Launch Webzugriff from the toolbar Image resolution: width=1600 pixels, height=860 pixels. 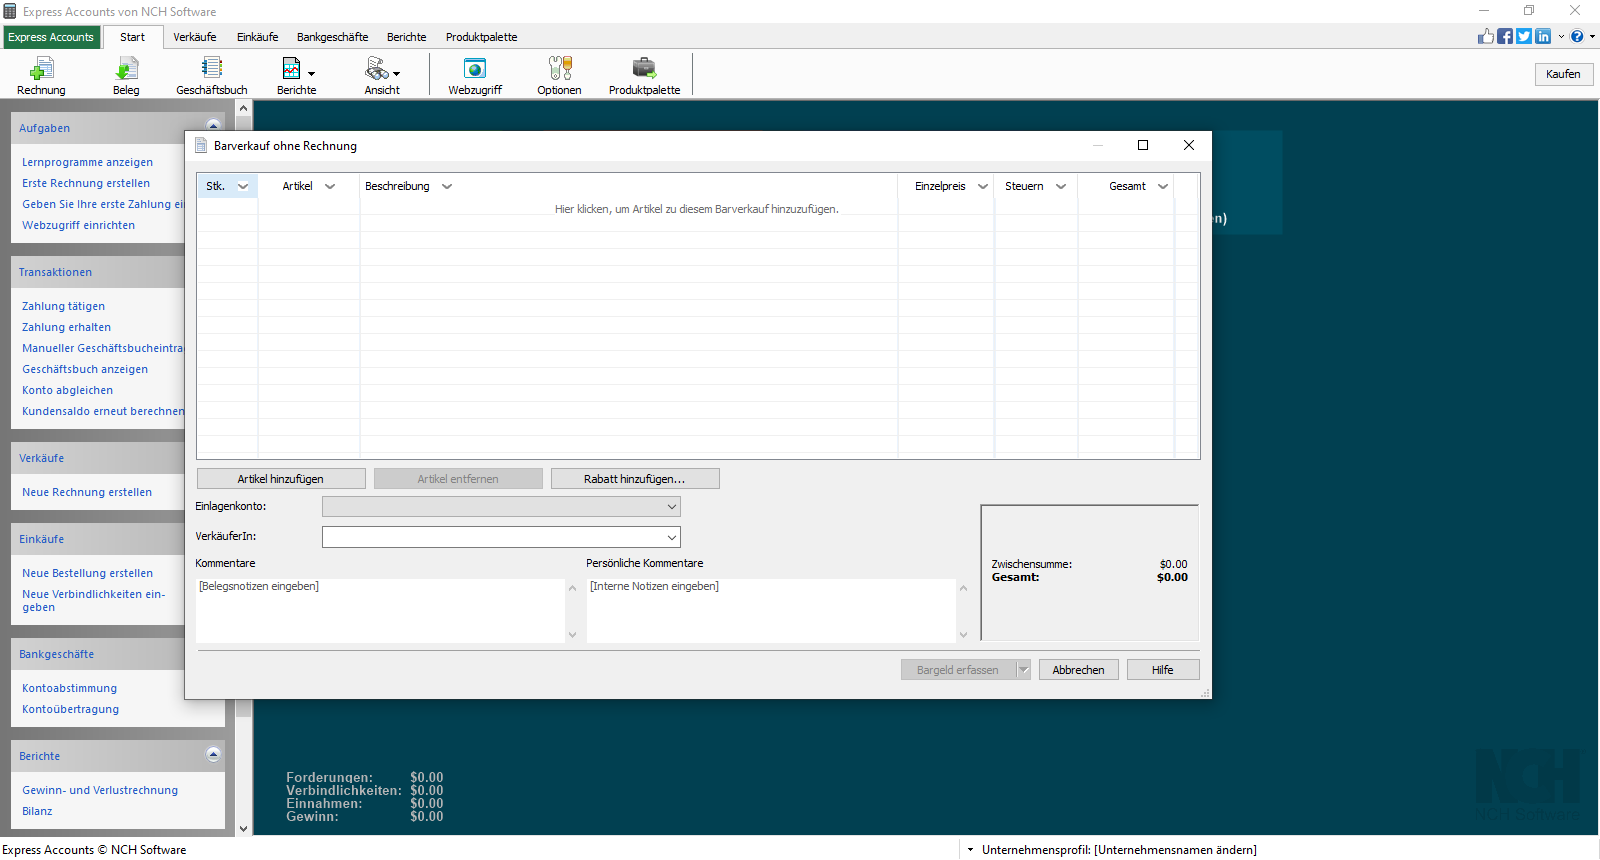tap(475, 75)
